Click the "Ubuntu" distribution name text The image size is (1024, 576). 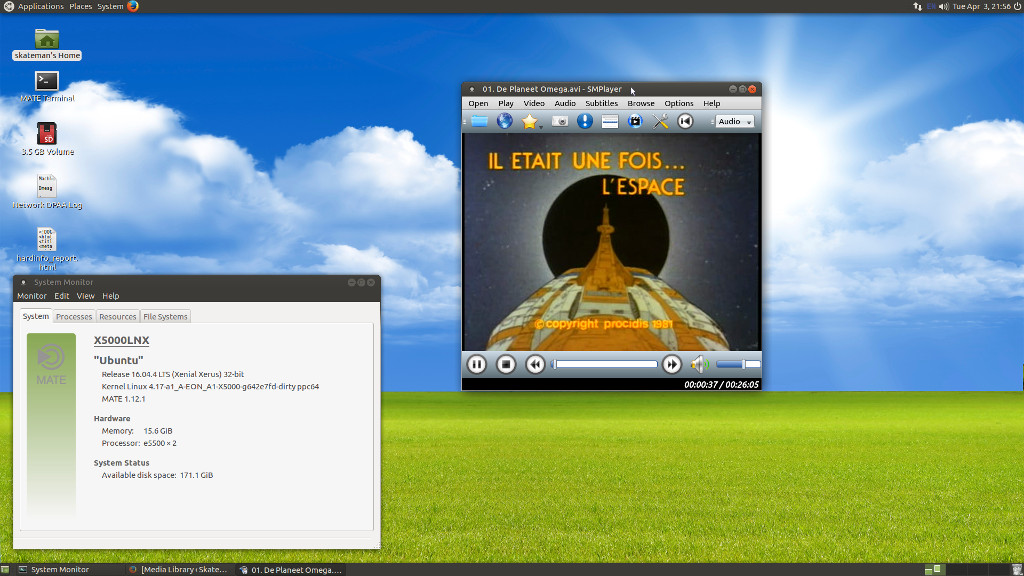[118, 360]
